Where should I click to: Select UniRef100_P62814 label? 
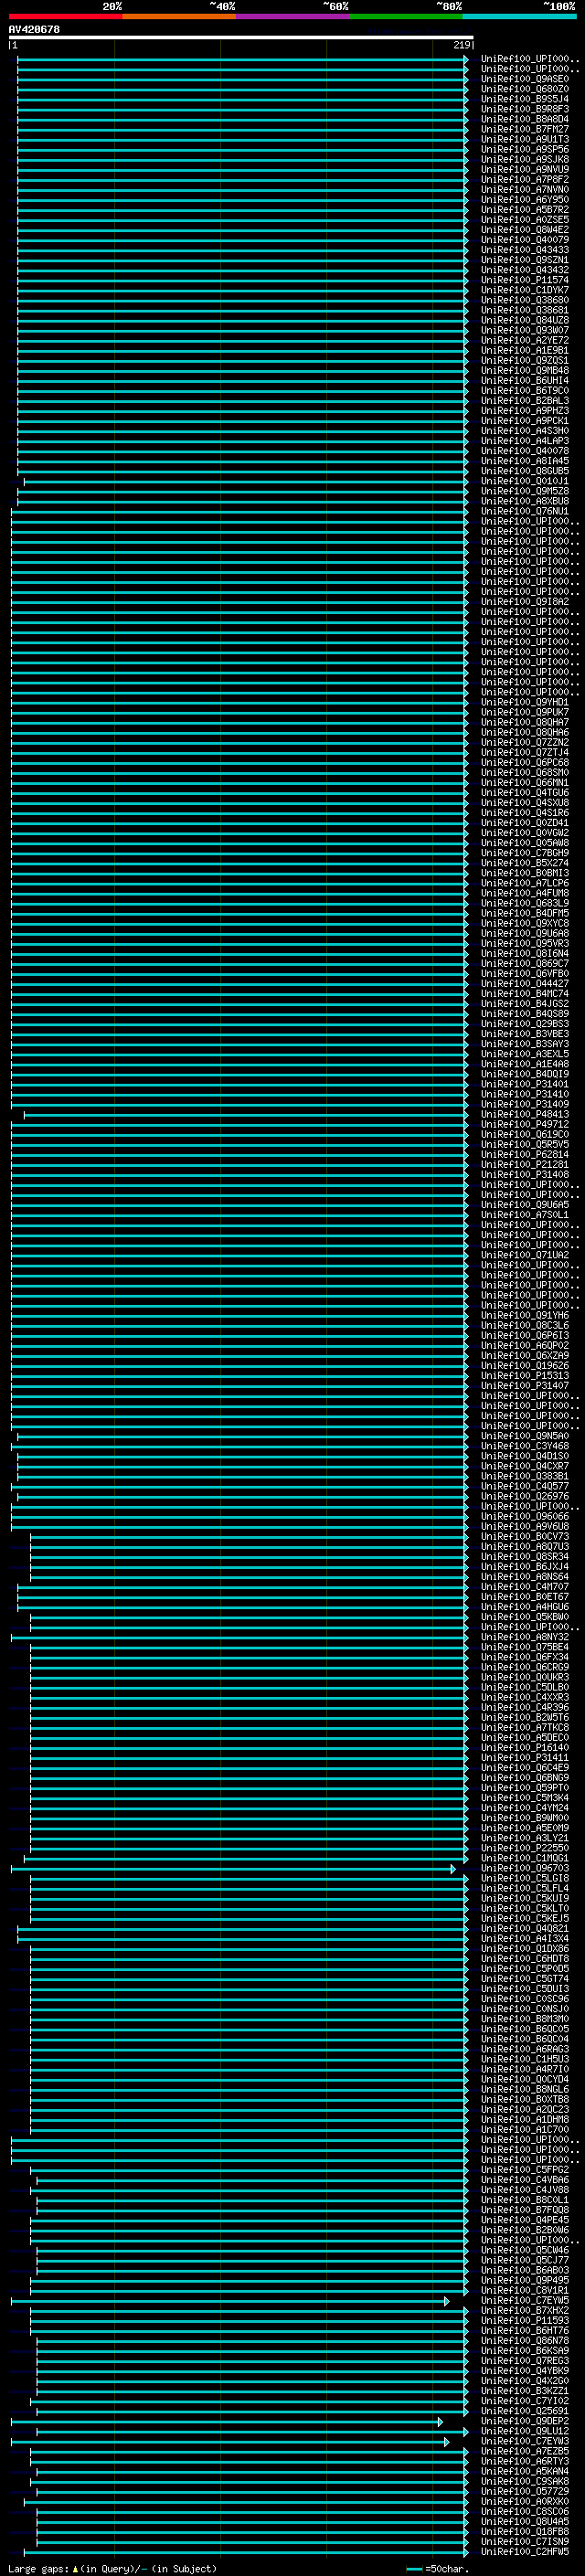pos(524,1154)
